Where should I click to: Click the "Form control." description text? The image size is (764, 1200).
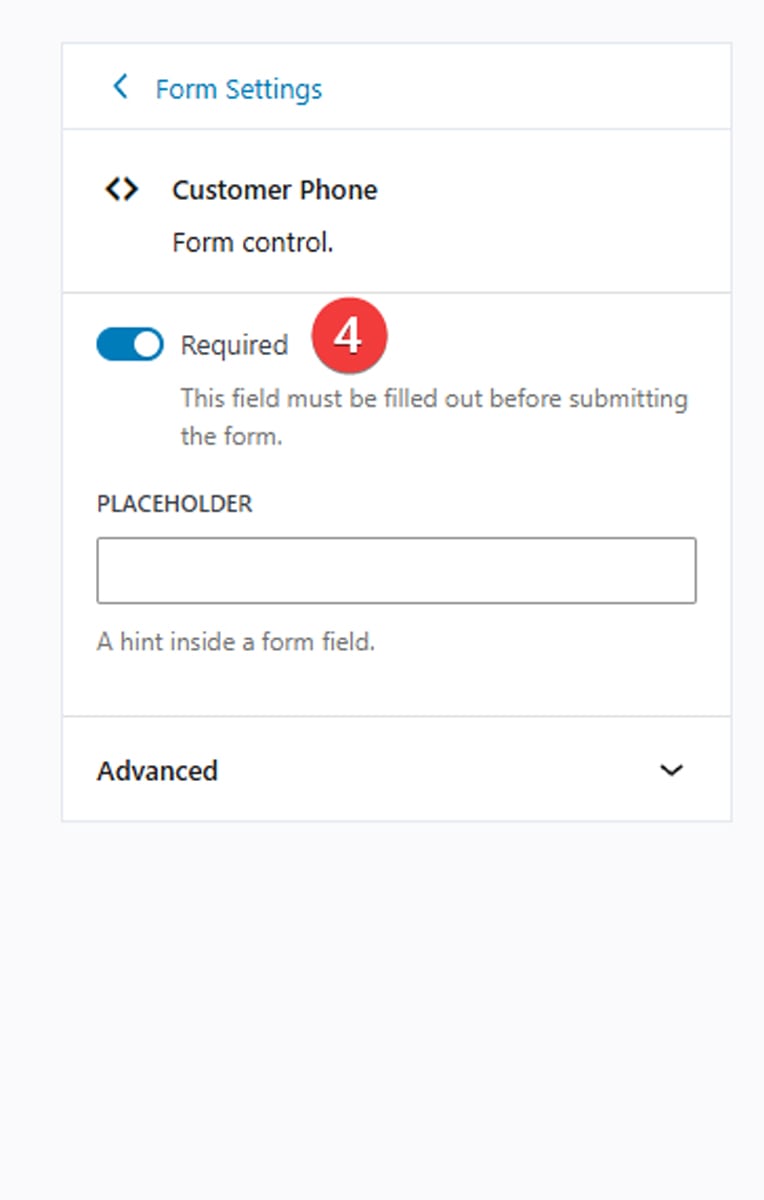252,243
